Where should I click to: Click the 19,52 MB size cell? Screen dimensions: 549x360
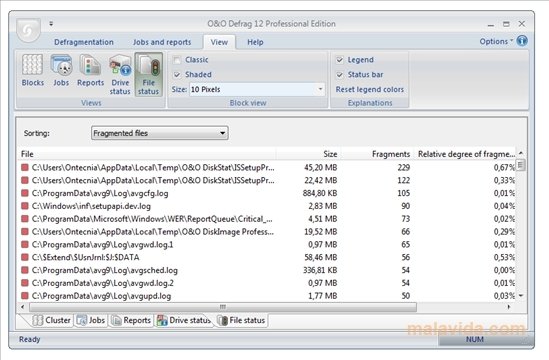tap(321, 231)
